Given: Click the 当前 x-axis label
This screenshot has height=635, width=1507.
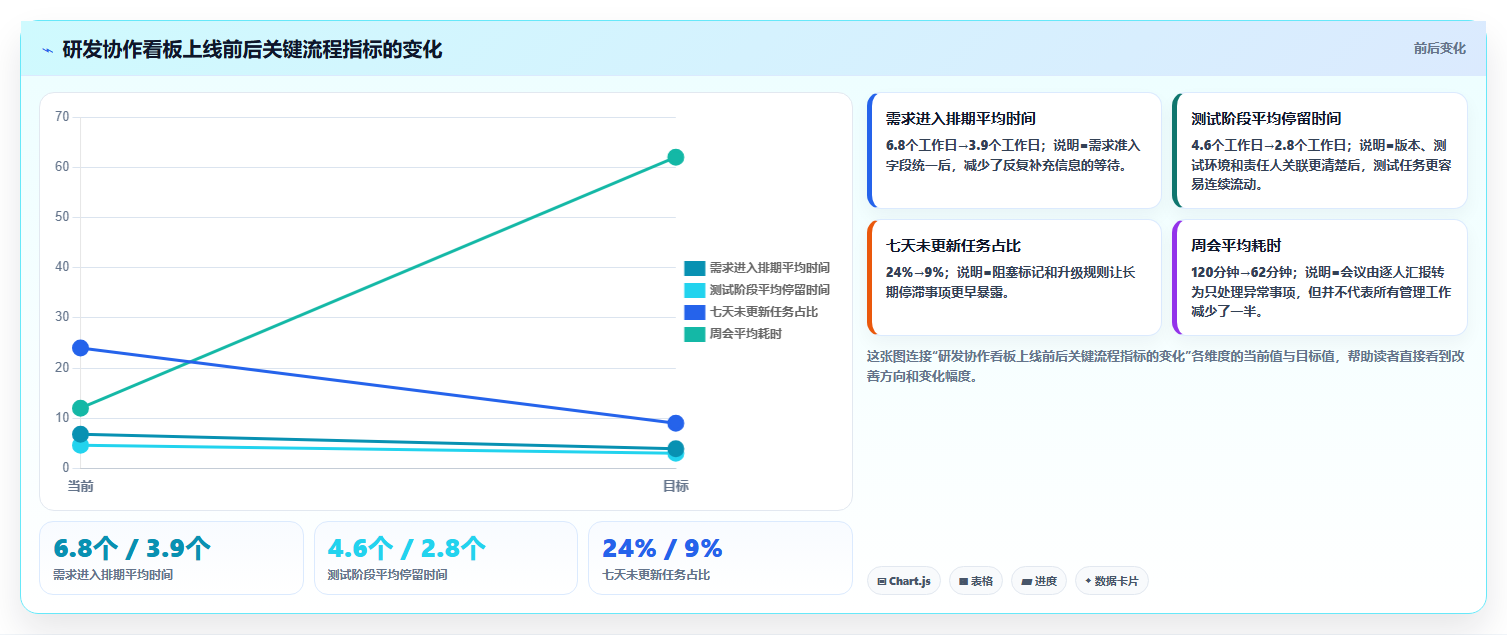Looking at the screenshot, I should pos(81,486).
